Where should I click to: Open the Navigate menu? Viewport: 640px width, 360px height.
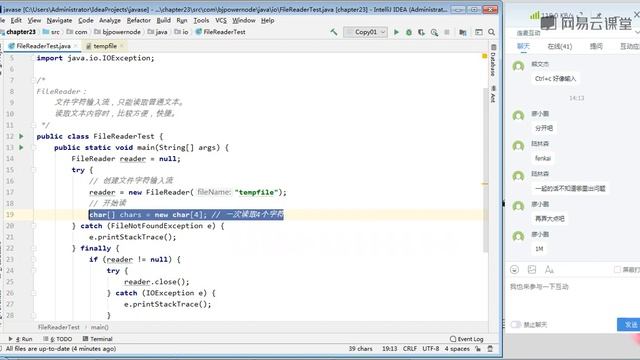pos(59,20)
